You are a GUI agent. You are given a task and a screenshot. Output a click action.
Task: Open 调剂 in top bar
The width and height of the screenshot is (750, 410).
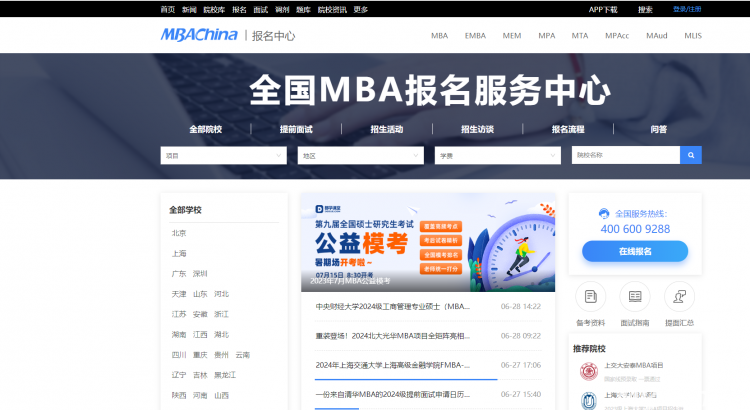point(282,10)
